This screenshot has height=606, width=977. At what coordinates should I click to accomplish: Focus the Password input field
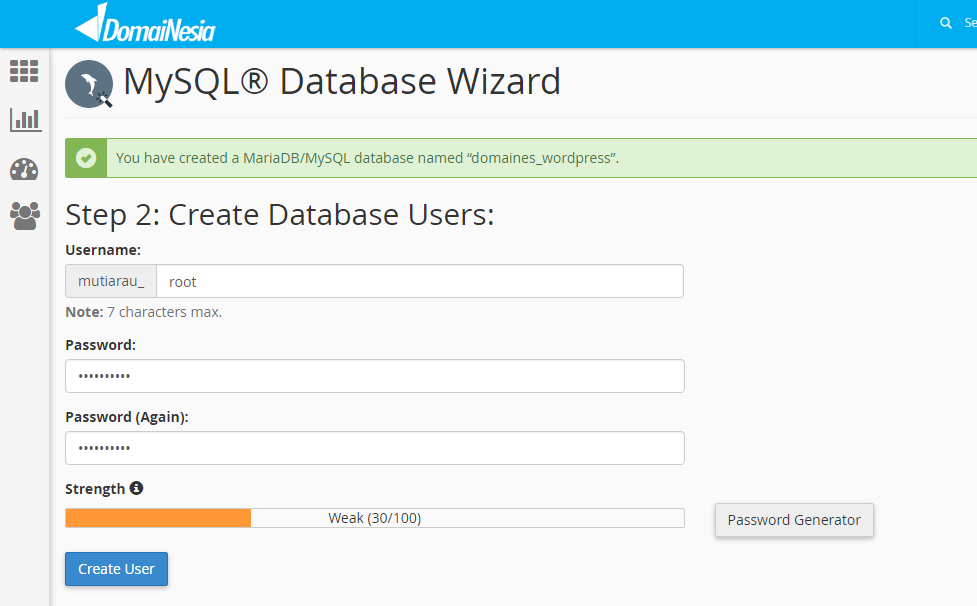pyautogui.click(x=375, y=376)
